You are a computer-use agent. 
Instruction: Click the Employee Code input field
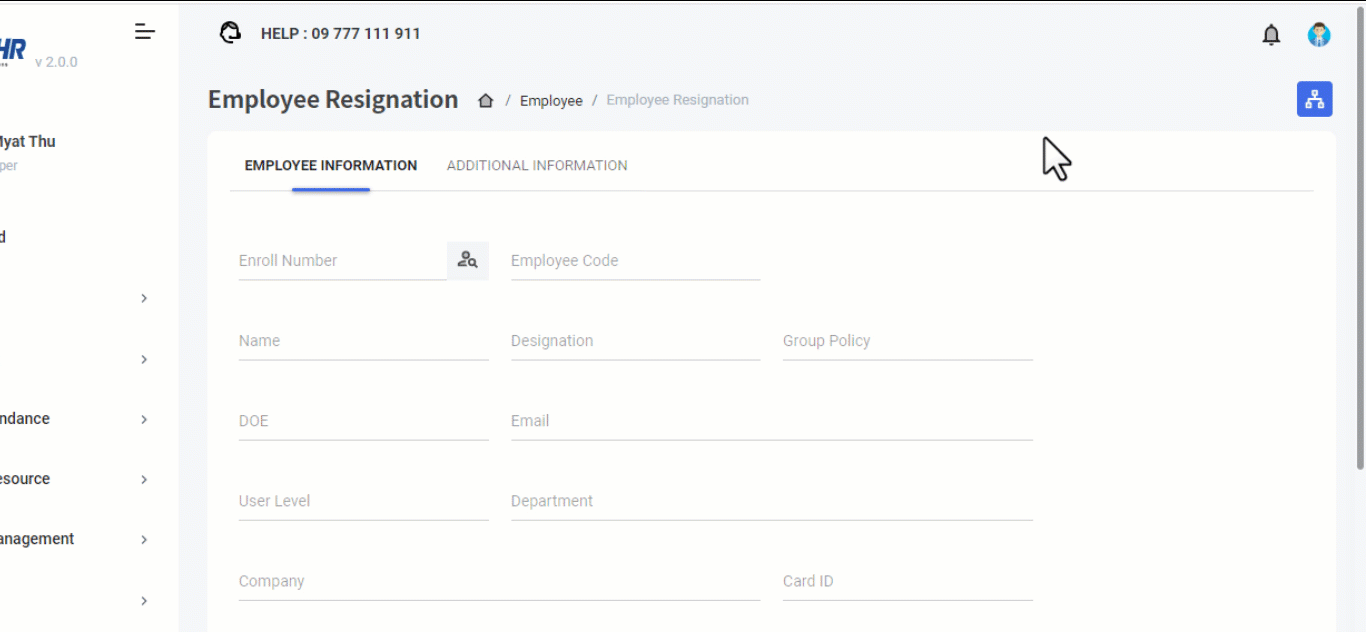click(635, 261)
